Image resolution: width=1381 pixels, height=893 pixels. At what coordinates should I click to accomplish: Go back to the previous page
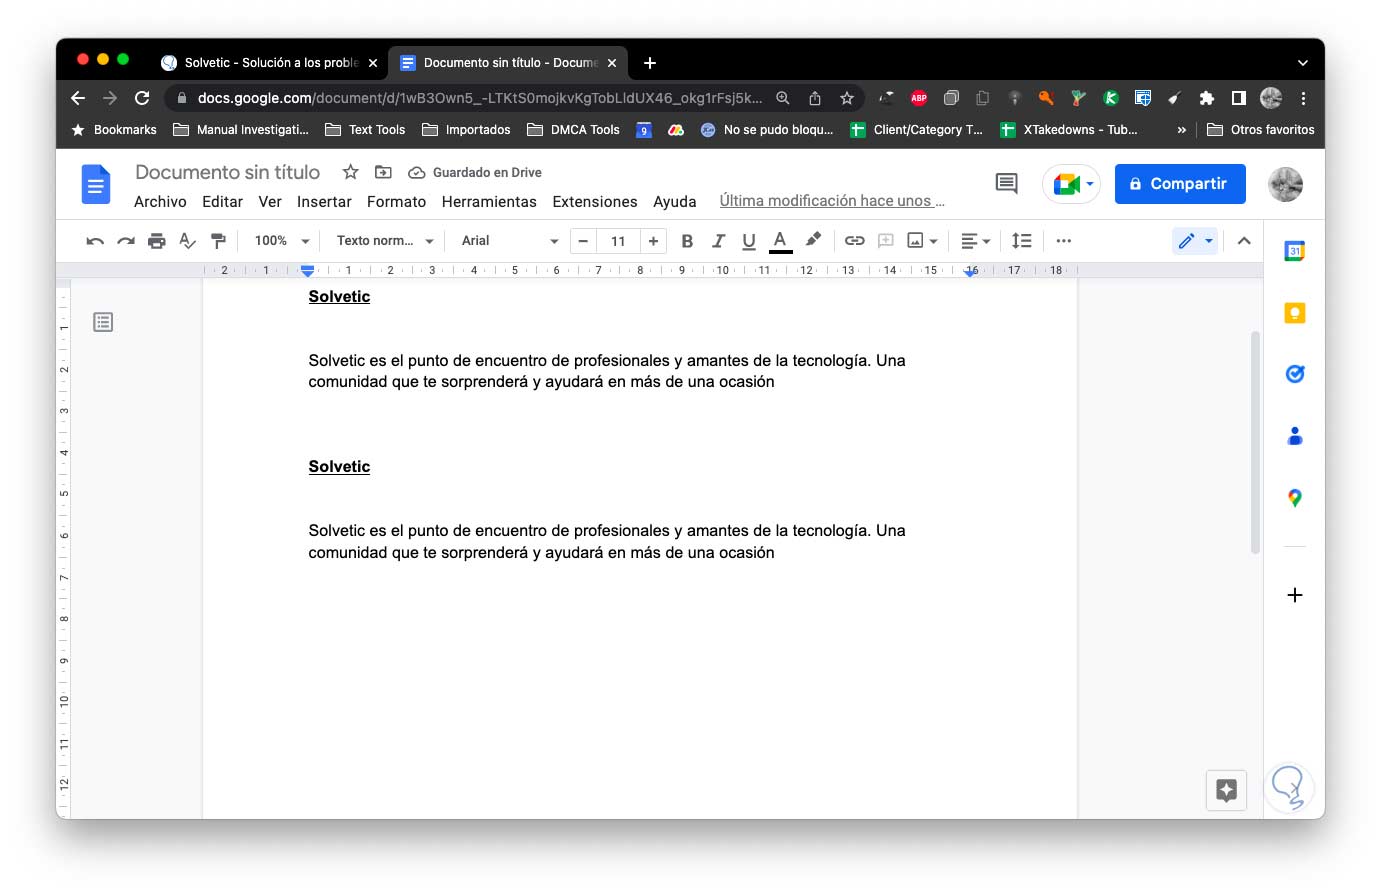[78, 98]
